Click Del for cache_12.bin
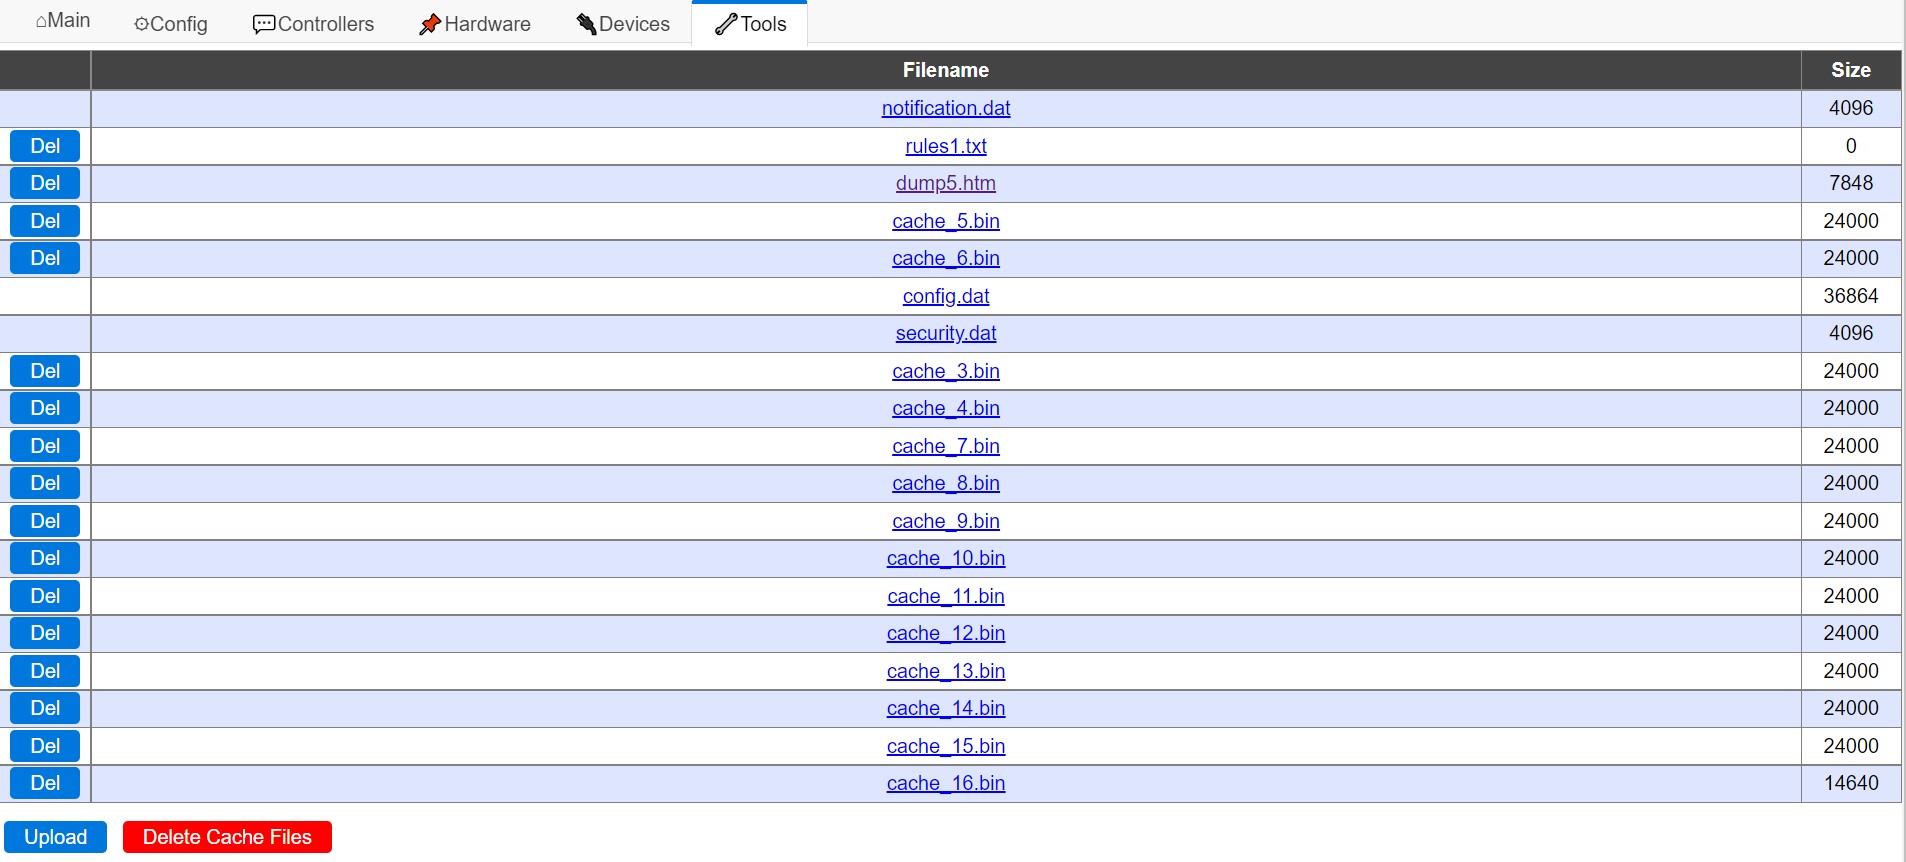 coord(45,633)
